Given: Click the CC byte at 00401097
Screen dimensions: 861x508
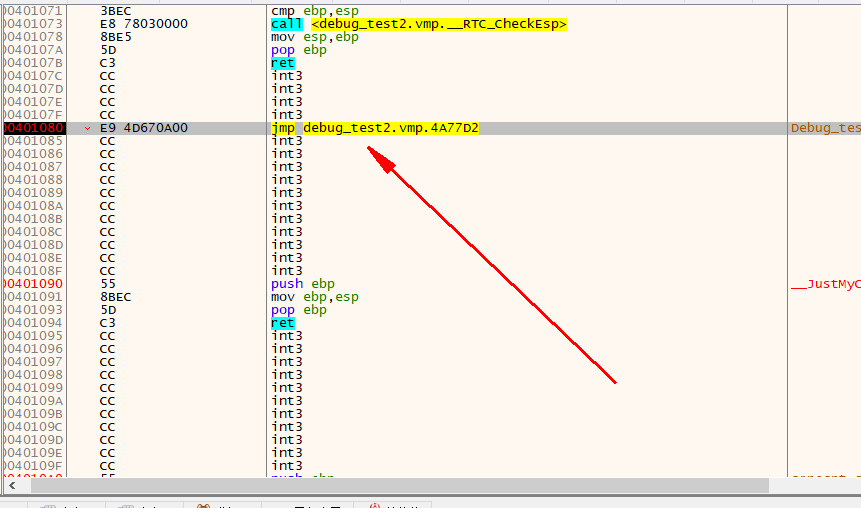Looking at the screenshot, I should point(108,362).
